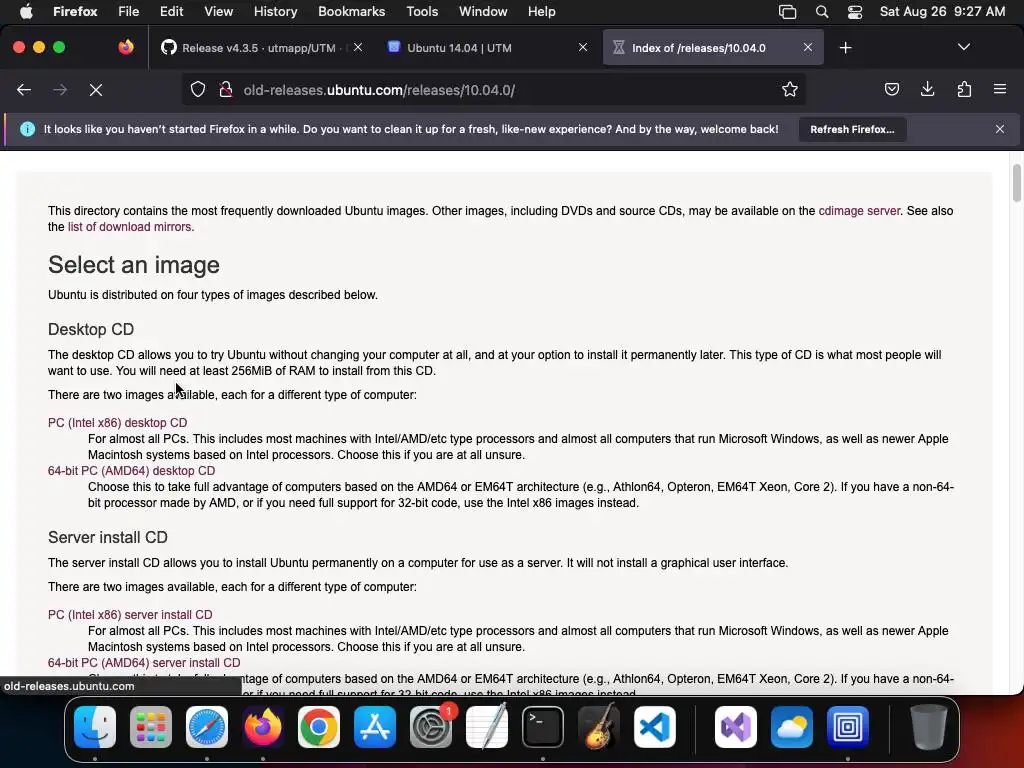Open the Tools menu
This screenshot has height=768, width=1024.
pos(422,12)
